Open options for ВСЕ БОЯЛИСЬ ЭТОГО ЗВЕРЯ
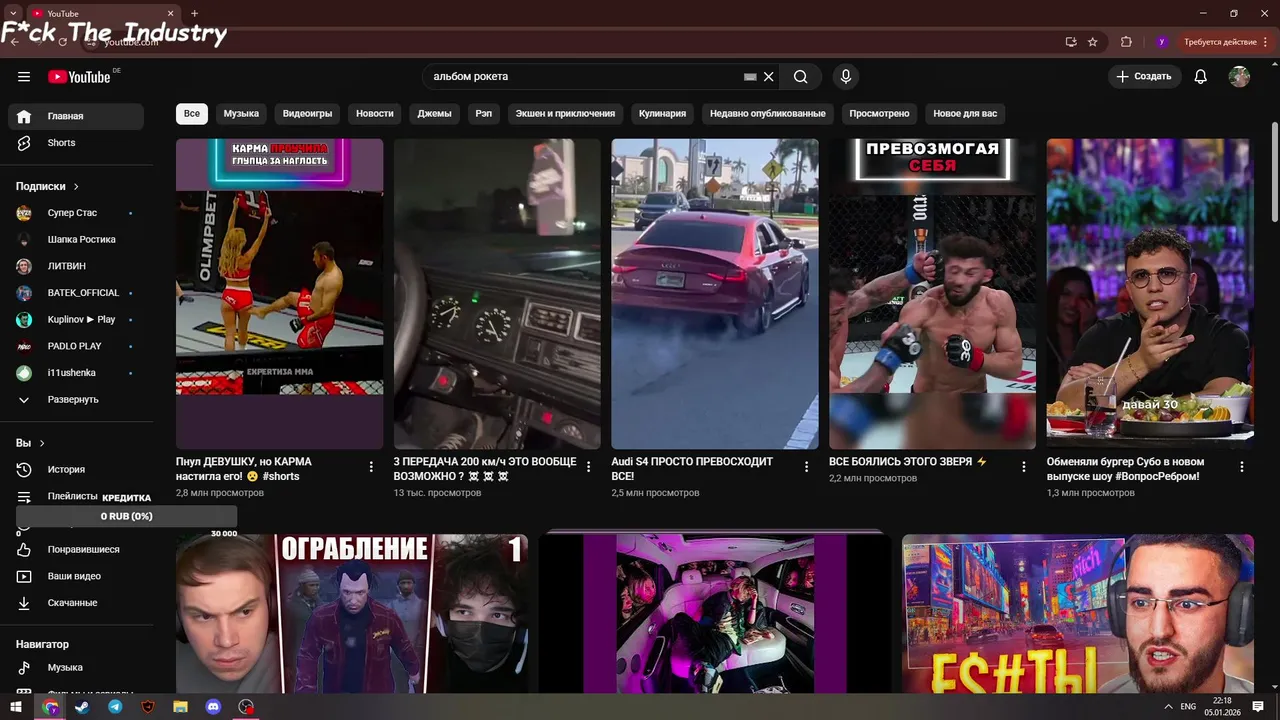 1024,467
